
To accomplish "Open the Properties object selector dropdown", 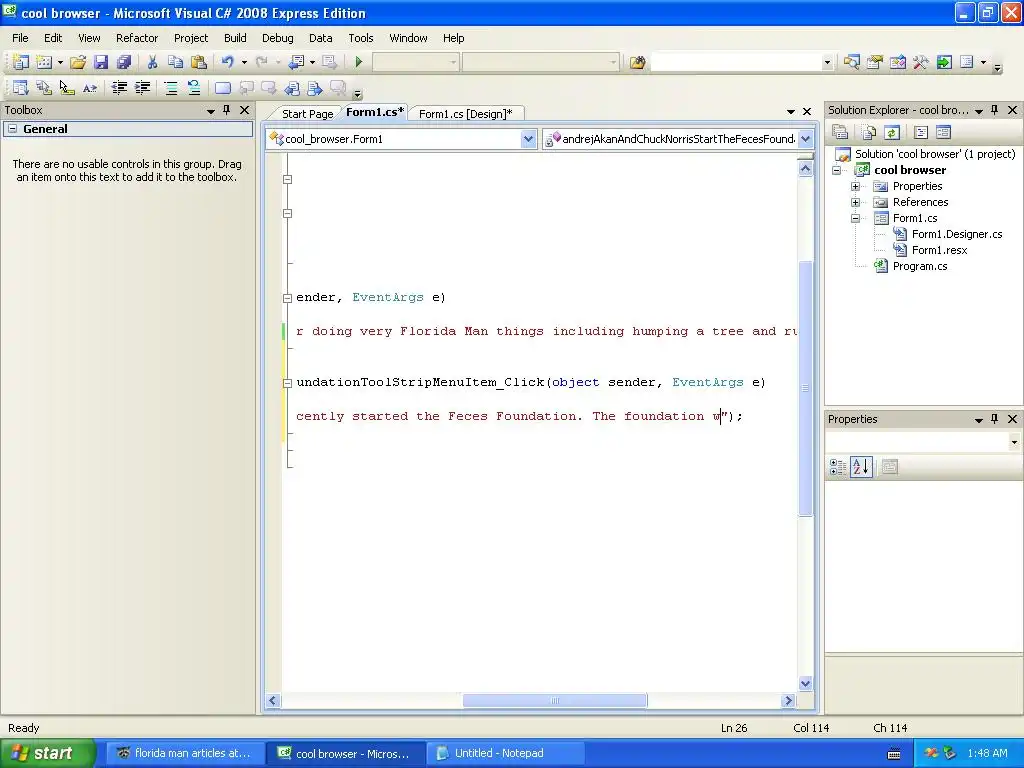I will click(x=1014, y=442).
